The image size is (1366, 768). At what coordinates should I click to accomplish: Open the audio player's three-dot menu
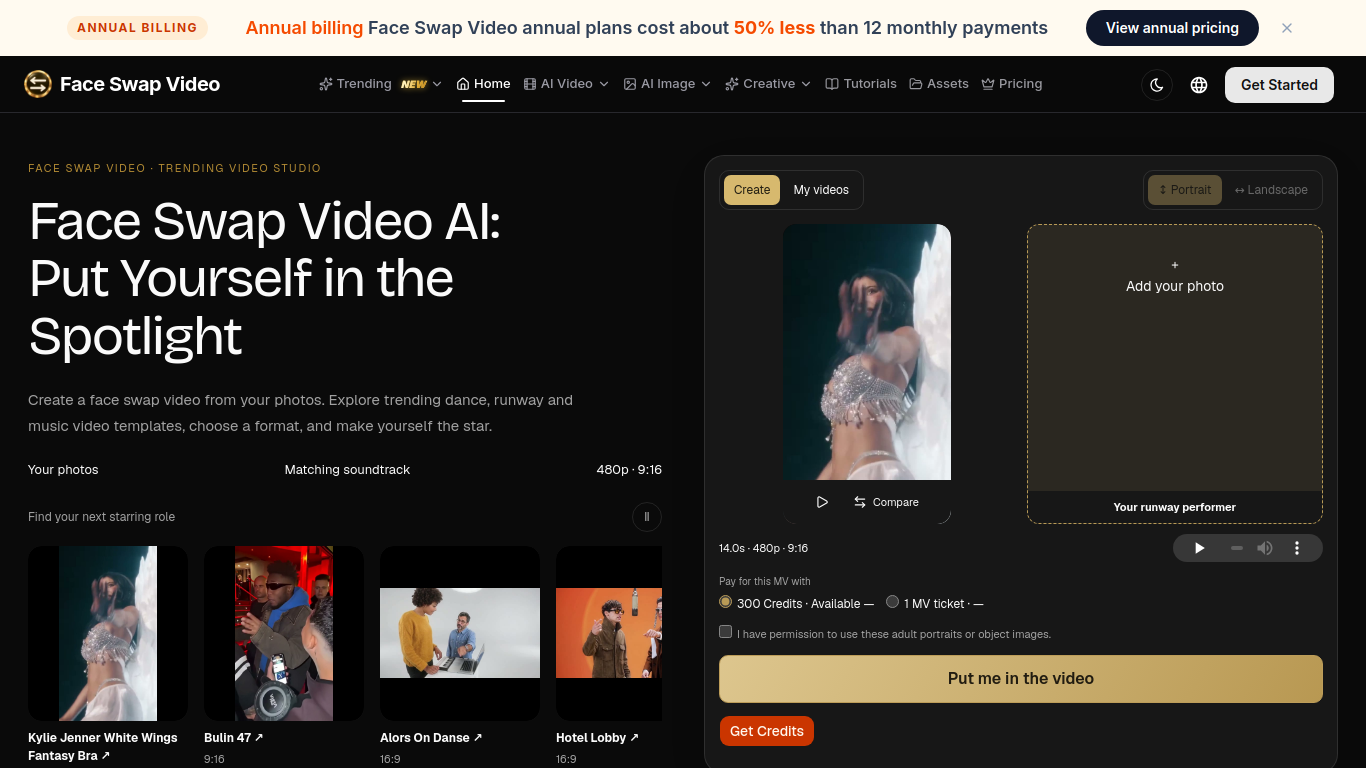tap(1297, 548)
